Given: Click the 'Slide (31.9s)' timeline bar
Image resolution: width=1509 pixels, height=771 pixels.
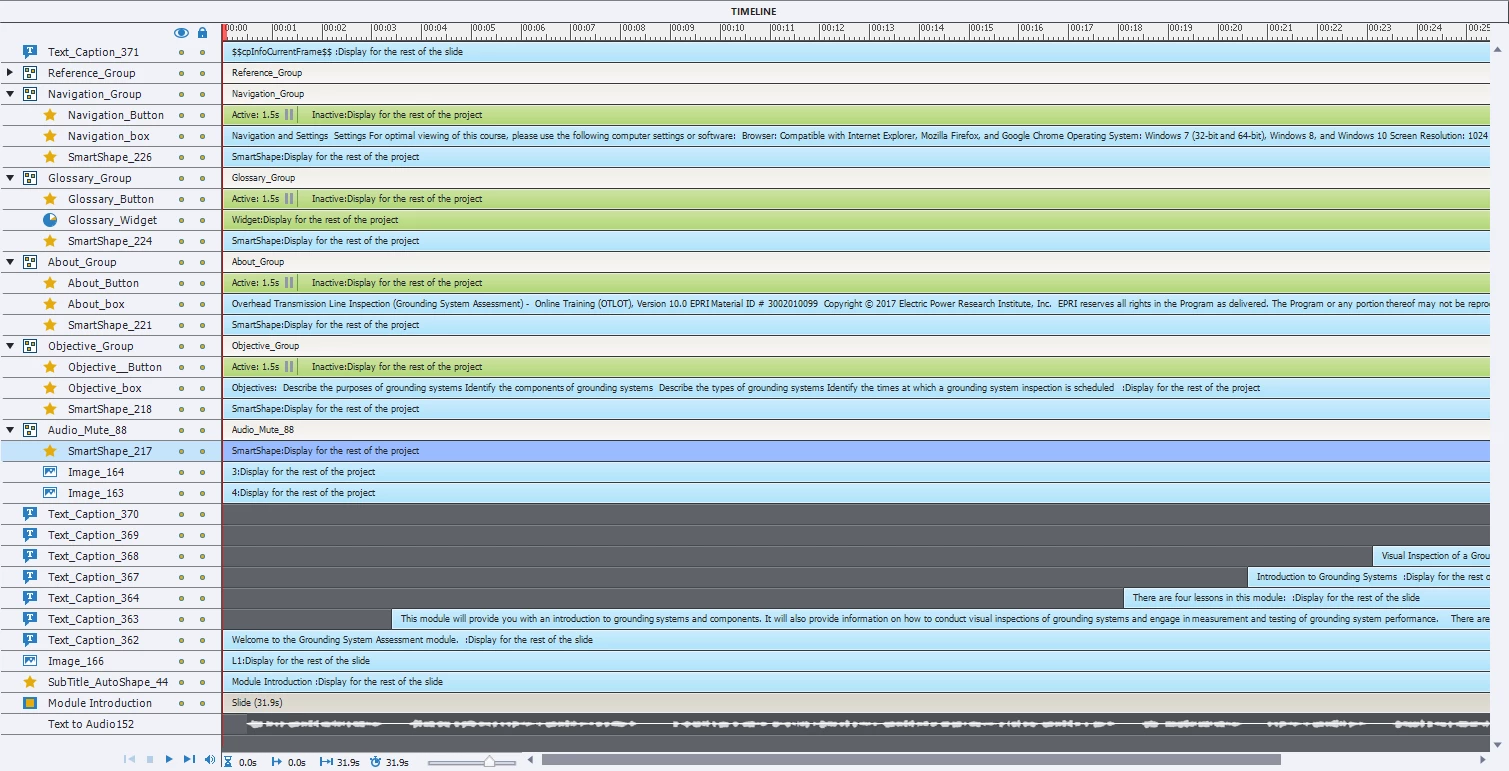Looking at the screenshot, I should (856, 702).
